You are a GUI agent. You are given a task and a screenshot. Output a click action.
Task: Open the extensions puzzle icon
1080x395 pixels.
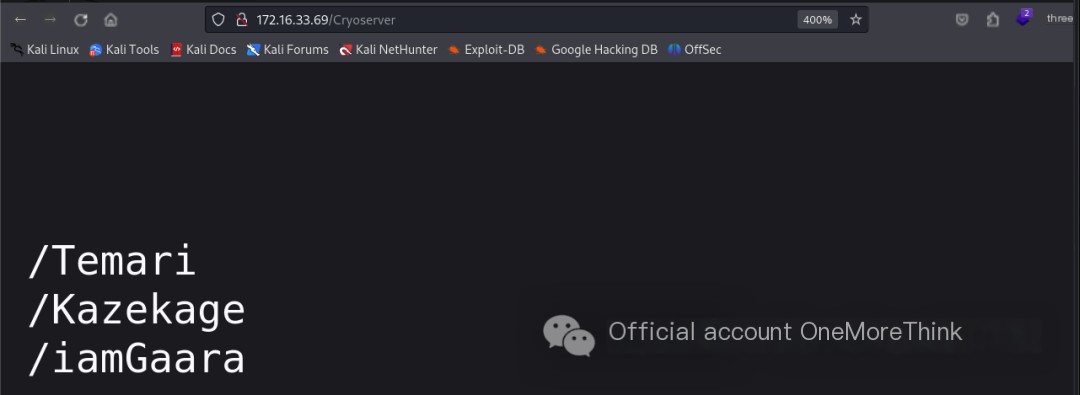click(x=993, y=19)
